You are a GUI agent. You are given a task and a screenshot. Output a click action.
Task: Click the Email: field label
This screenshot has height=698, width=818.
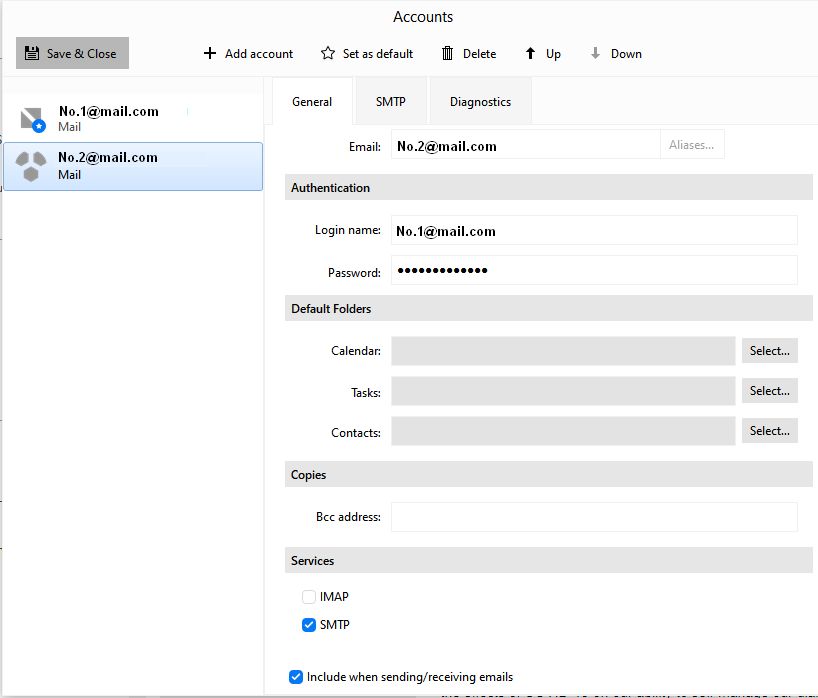pos(365,147)
